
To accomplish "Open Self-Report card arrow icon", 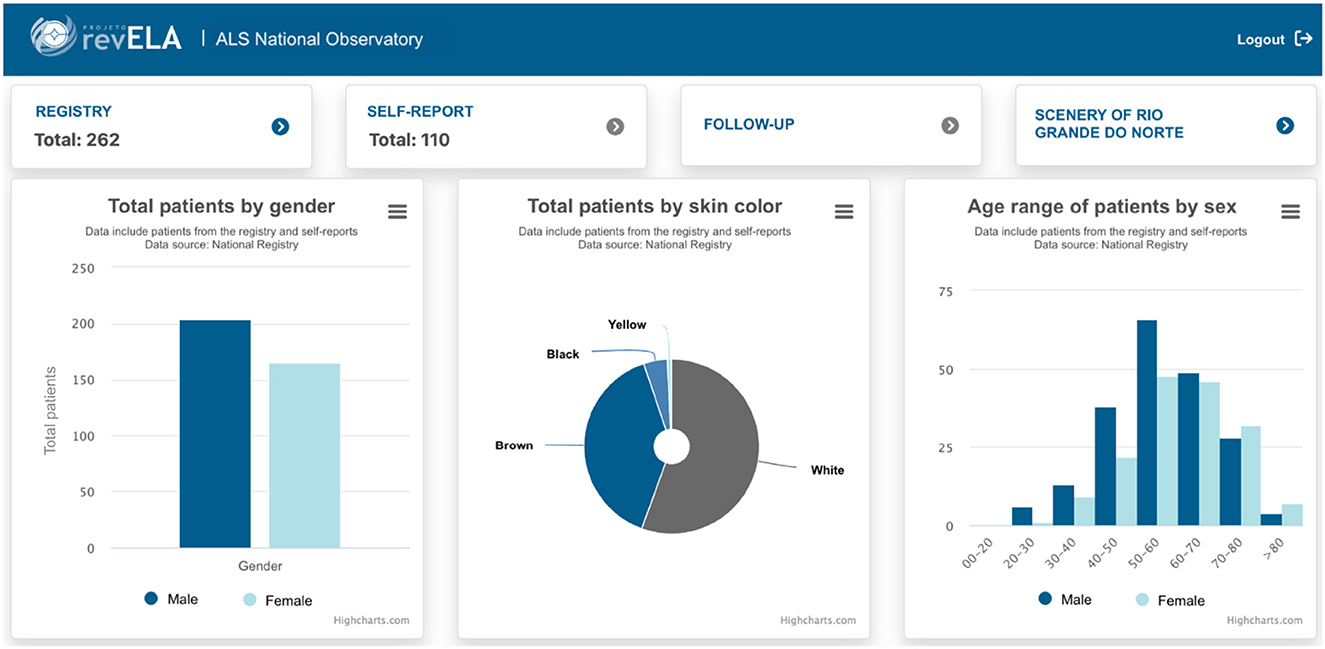I will (x=615, y=126).
